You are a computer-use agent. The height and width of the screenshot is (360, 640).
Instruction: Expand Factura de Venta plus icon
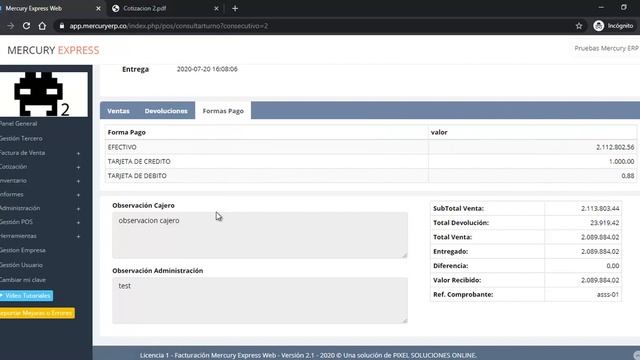click(x=78, y=153)
